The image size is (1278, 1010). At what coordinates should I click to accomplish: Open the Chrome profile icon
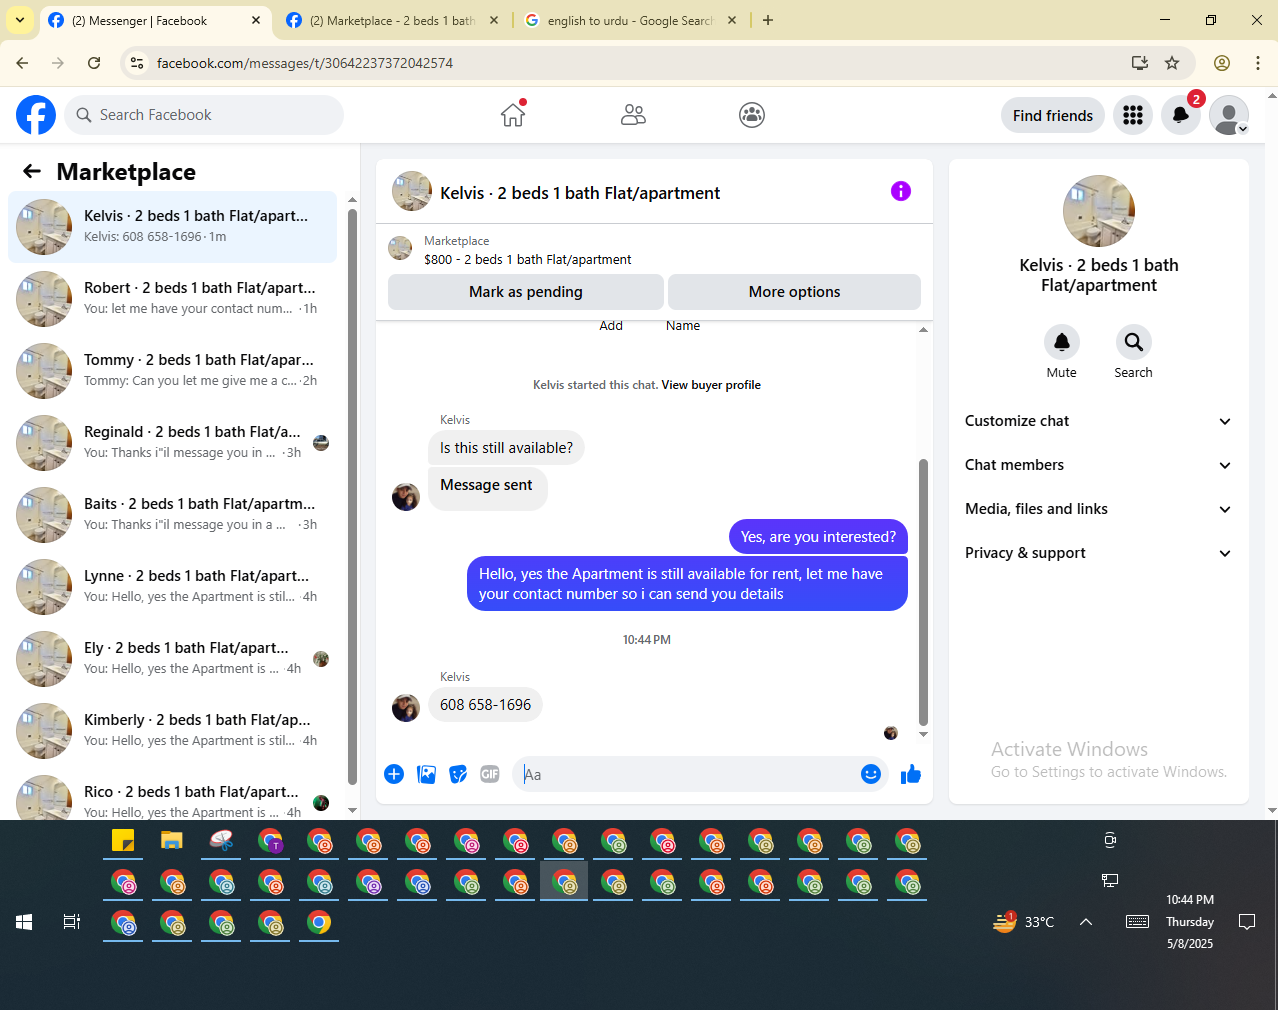(1222, 63)
